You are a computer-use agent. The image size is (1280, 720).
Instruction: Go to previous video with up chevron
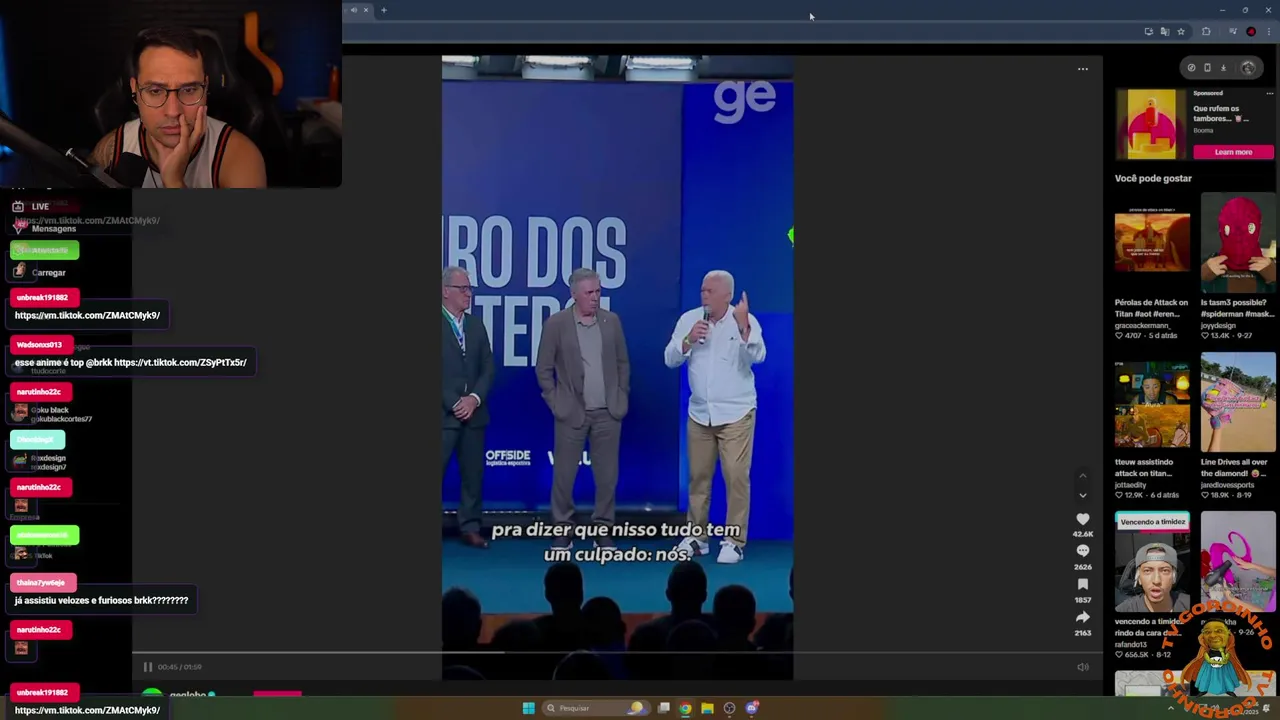pos(1082,476)
